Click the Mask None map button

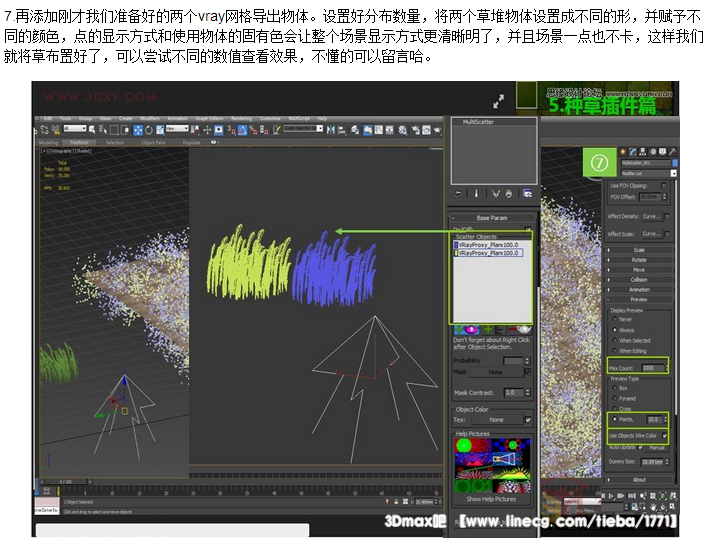coord(495,372)
